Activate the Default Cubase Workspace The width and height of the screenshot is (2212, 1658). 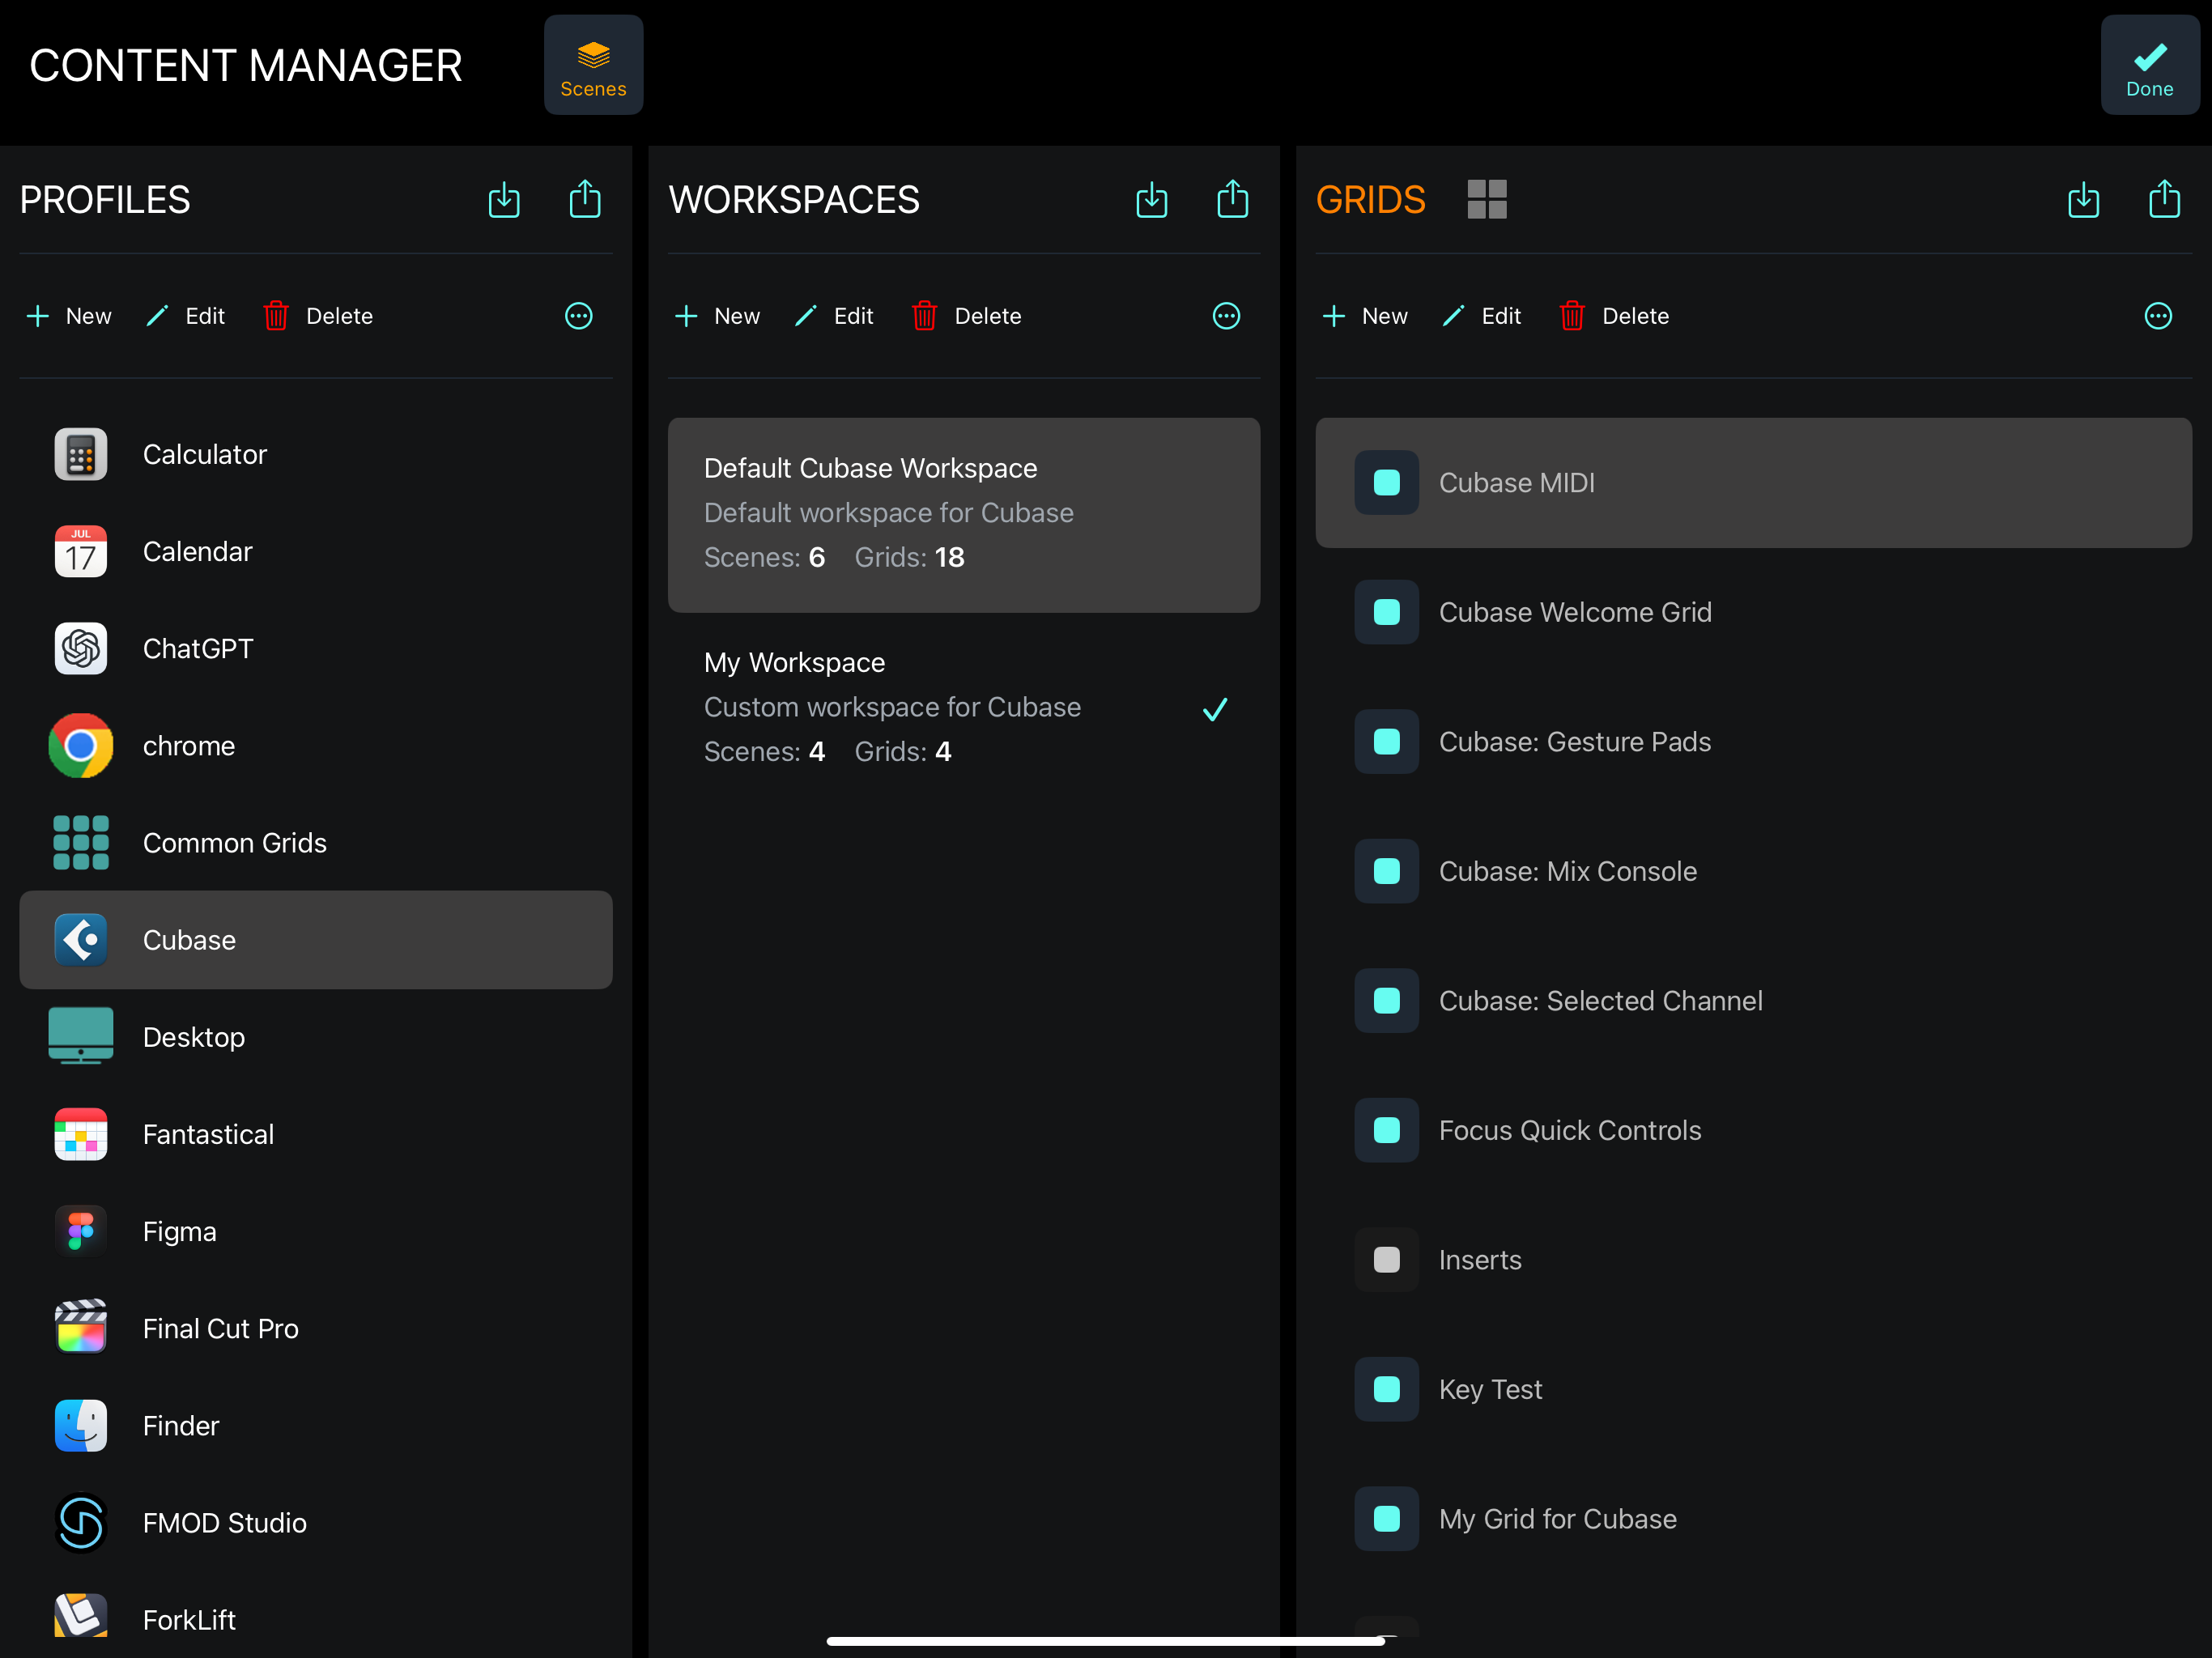pos(963,514)
